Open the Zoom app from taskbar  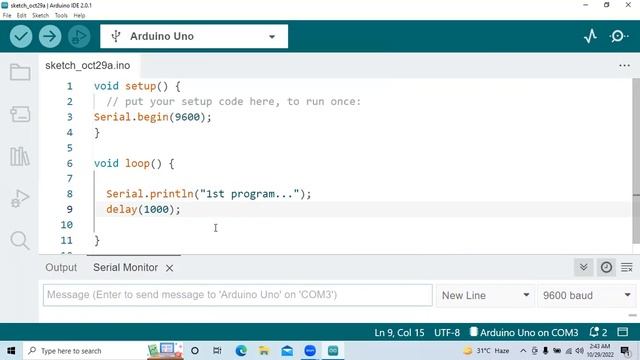(310, 351)
